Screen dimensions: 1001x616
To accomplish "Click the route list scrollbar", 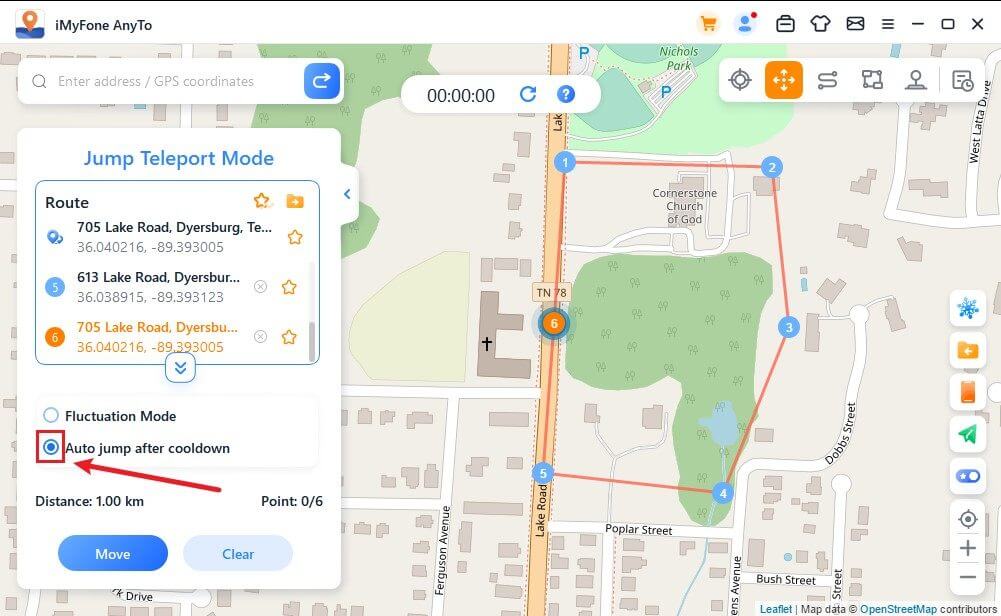I will coord(312,342).
